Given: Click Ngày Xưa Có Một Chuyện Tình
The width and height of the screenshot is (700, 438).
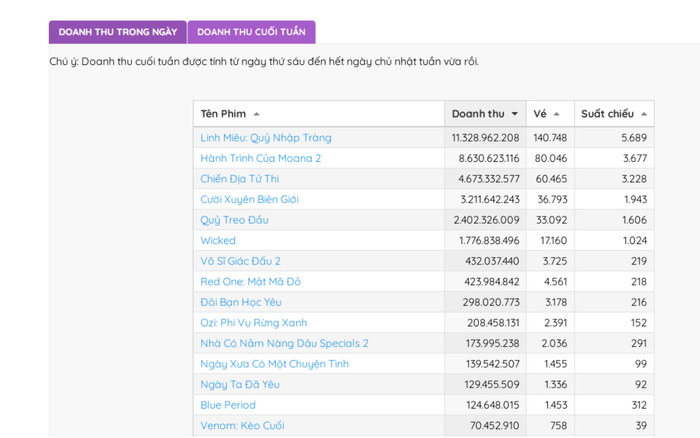Looking at the screenshot, I should (x=274, y=364).
